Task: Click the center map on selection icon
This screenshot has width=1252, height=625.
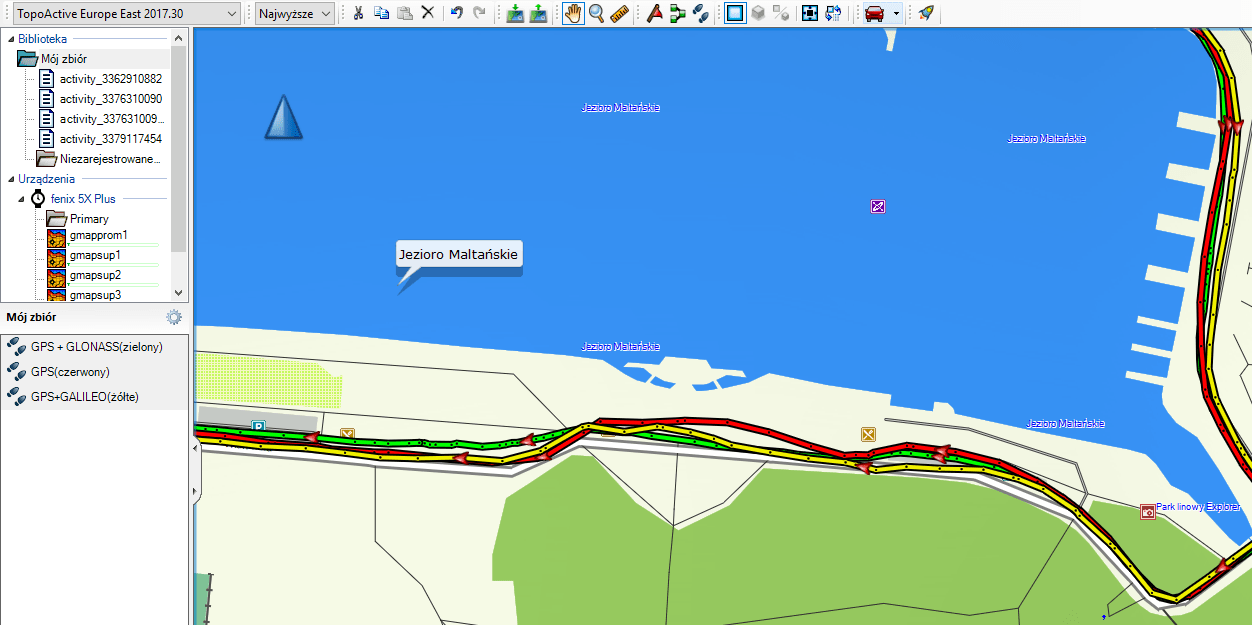Action: point(810,13)
